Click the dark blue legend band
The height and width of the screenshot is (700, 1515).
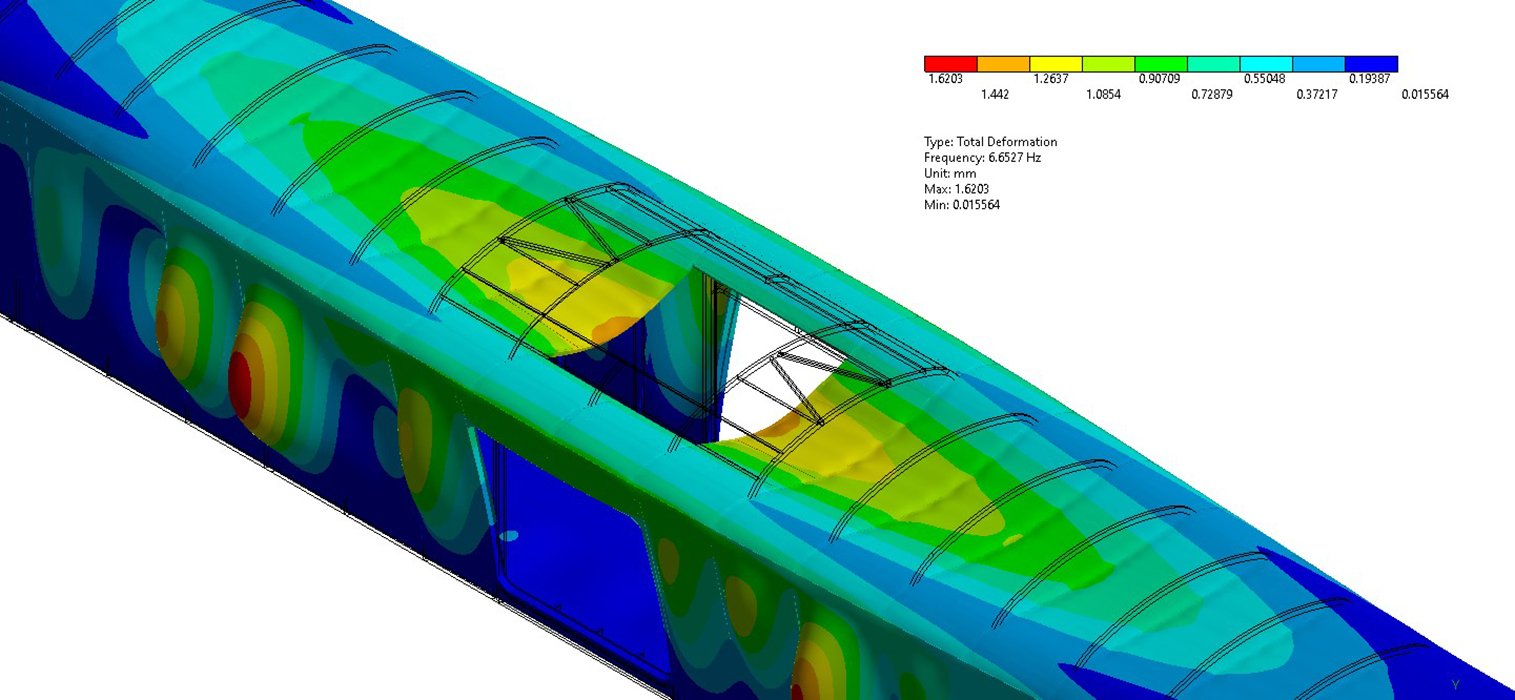[1371, 64]
